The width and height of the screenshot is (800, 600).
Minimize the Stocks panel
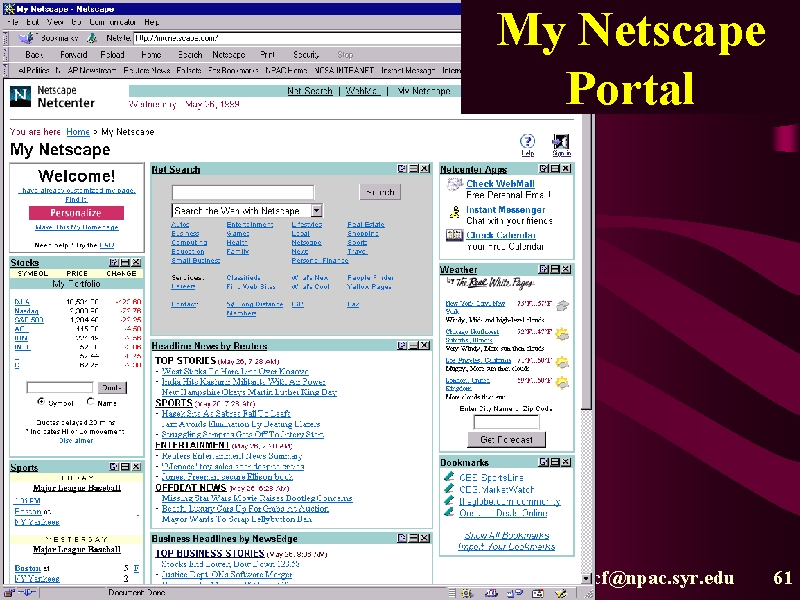[125, 262]
